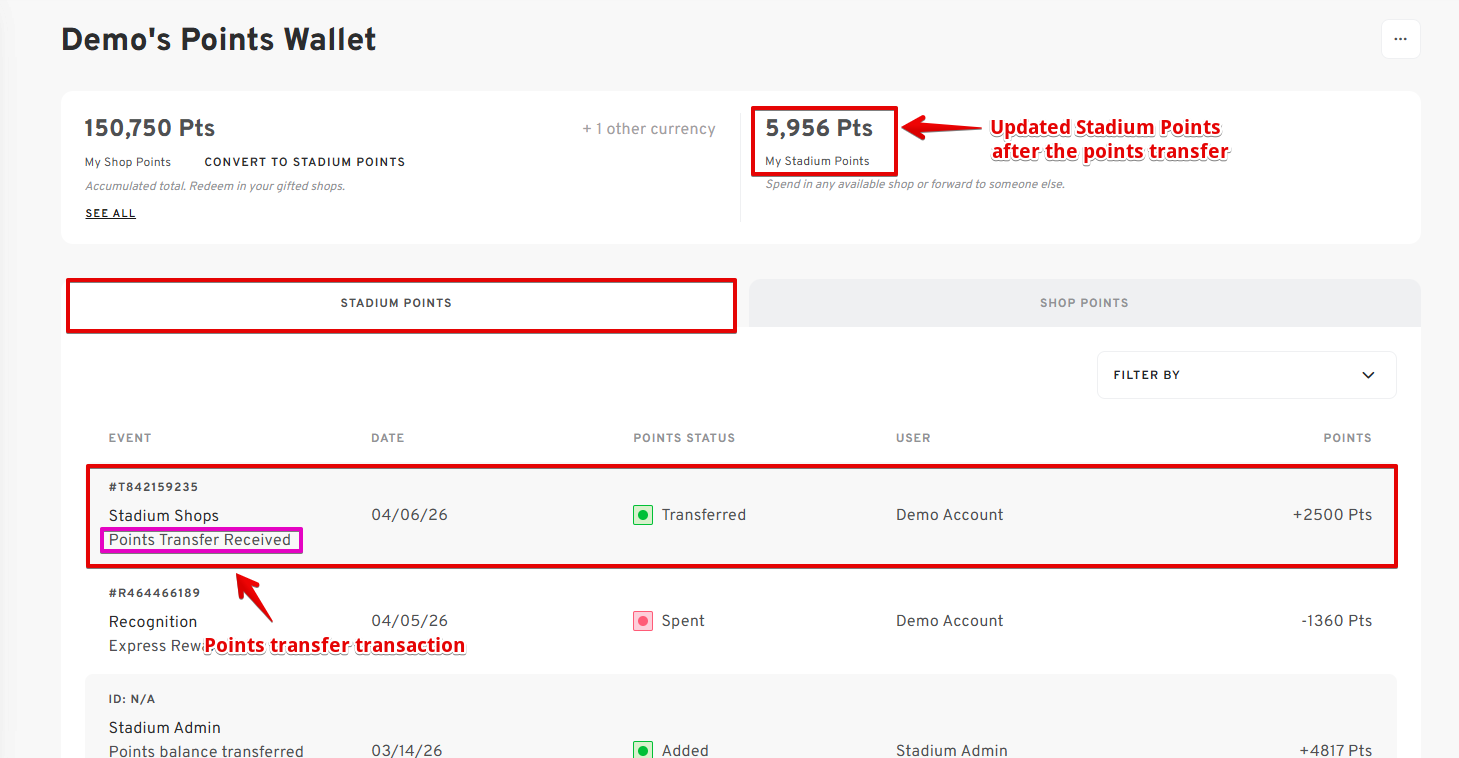Open the Filter By combo box
This screenshot has width=1459, height=758.
point(1245,375)
